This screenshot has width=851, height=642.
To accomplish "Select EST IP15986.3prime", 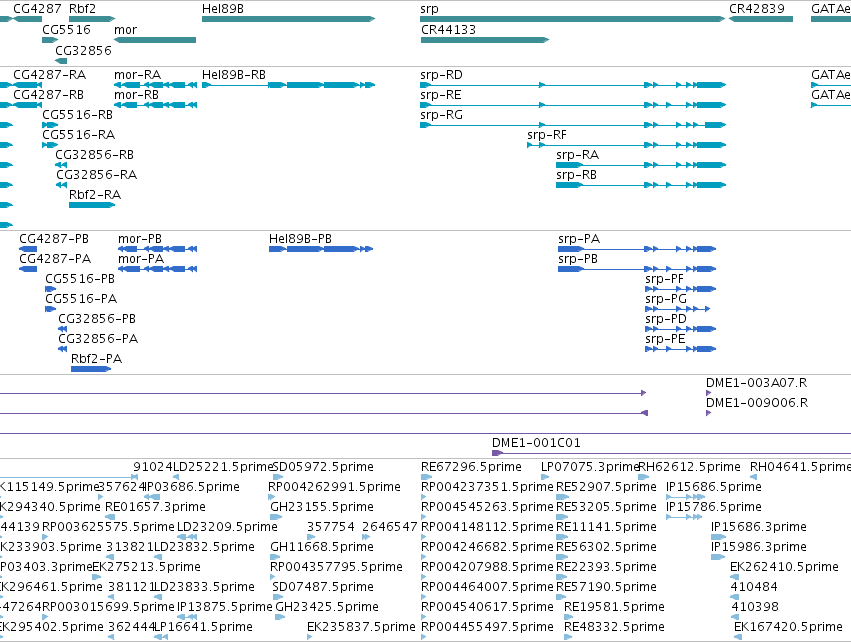I will (759, 548).
